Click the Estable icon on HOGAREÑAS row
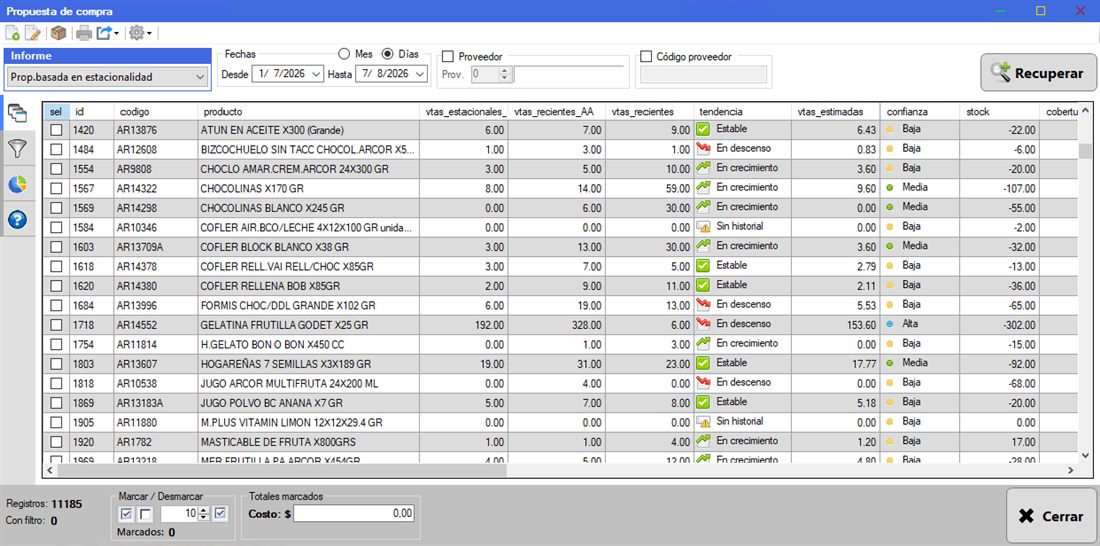This screenshot has height=546, width=1100. point(703,364)
